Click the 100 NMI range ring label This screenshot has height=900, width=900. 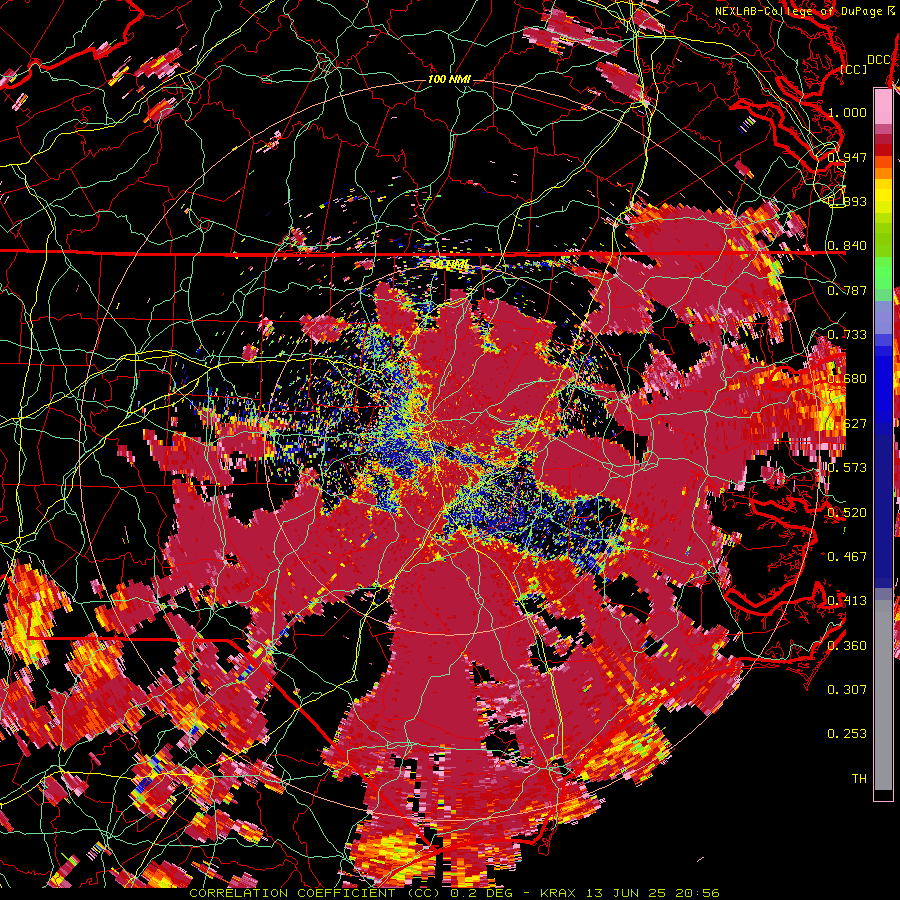pyautogui.click(x=449, y=79)
